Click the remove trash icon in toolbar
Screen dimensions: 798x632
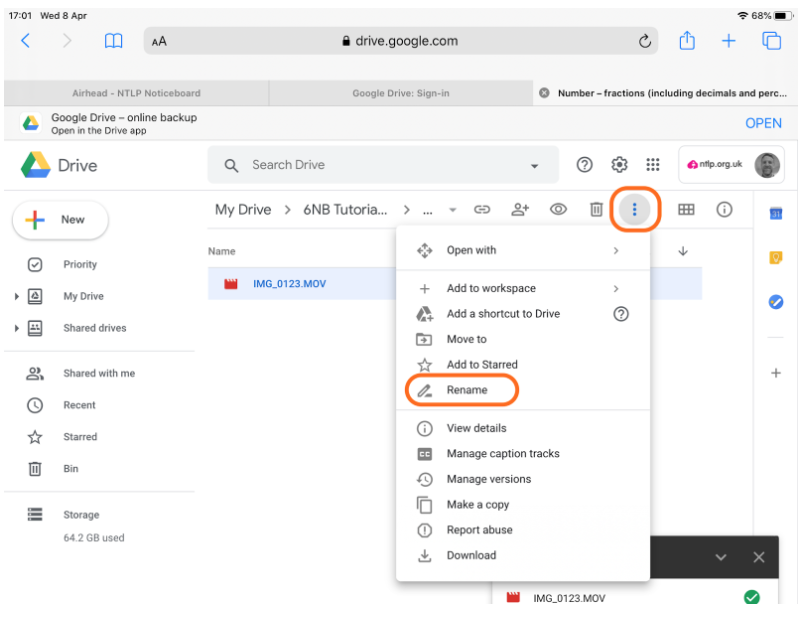point(596,209)
